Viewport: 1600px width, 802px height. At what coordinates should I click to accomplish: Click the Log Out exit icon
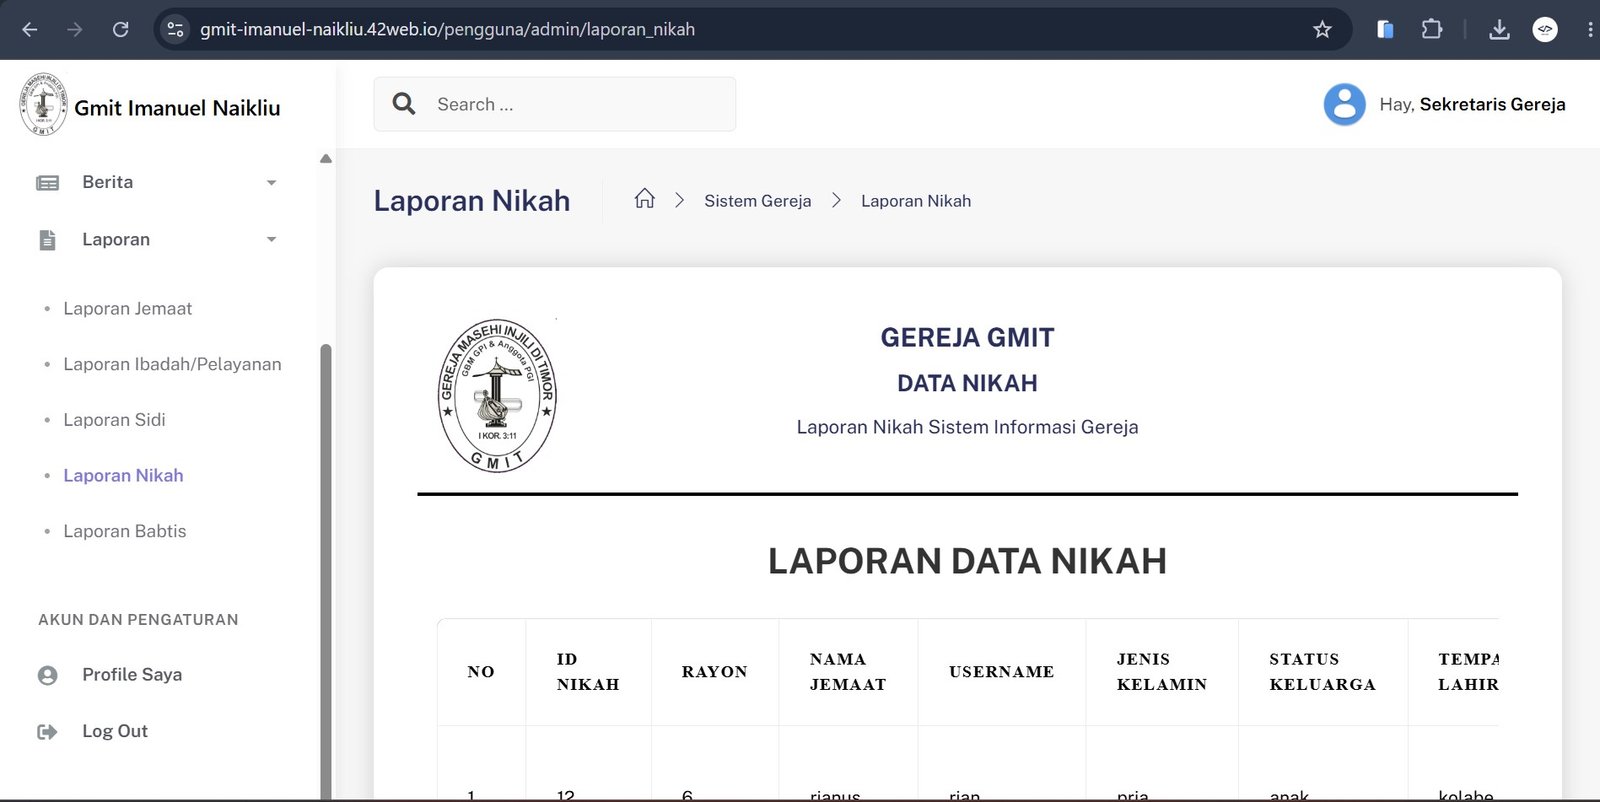[x=47, y=732]
